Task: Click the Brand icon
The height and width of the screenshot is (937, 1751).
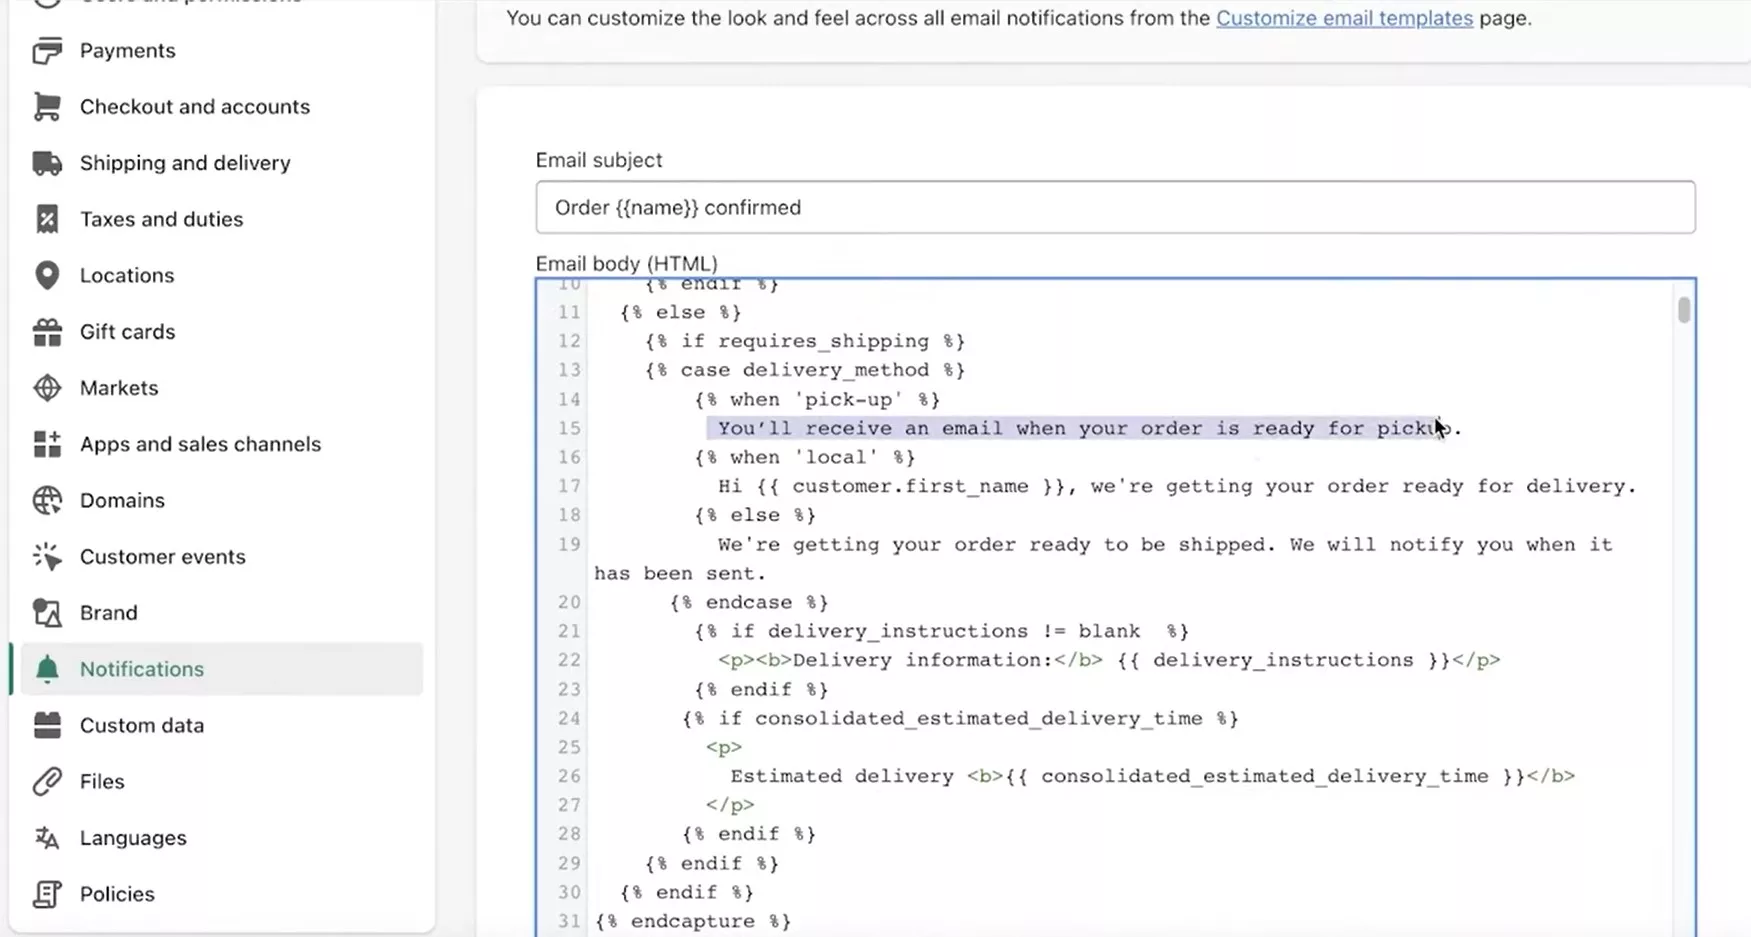Action: point(47,613)
